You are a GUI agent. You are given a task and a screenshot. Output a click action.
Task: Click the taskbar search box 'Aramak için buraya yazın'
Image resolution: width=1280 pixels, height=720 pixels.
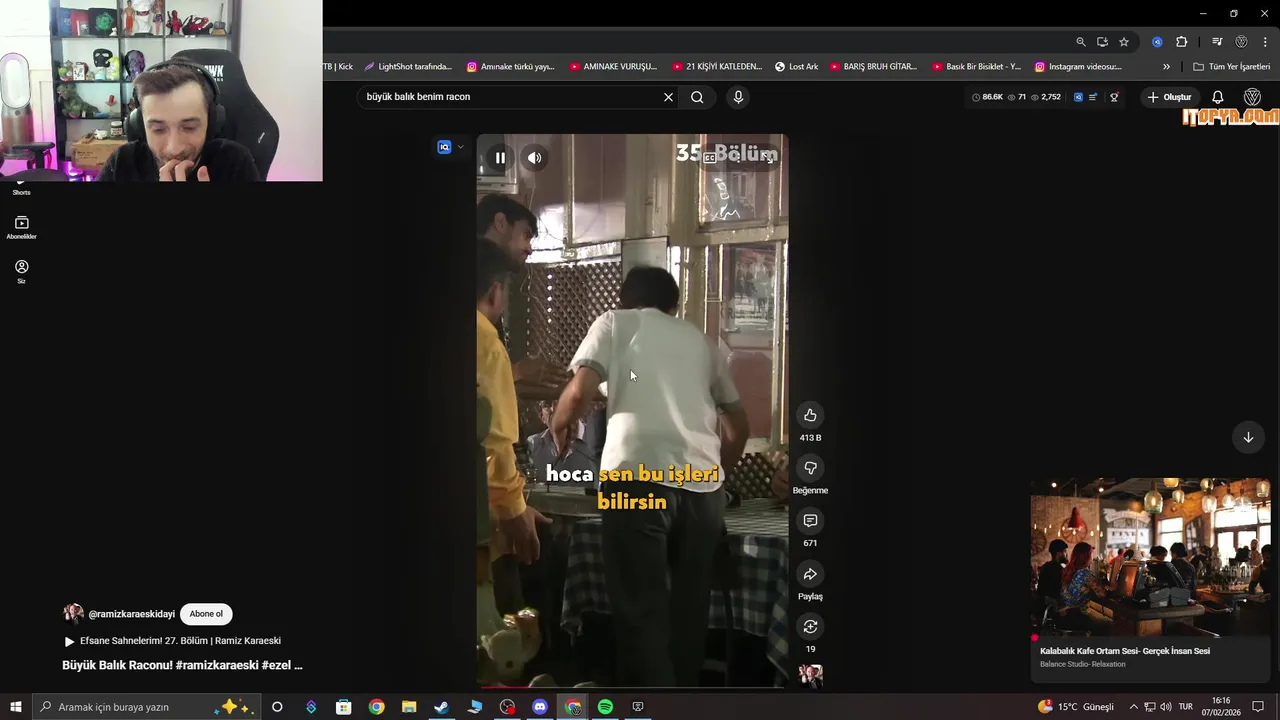(x=144, y=707)
